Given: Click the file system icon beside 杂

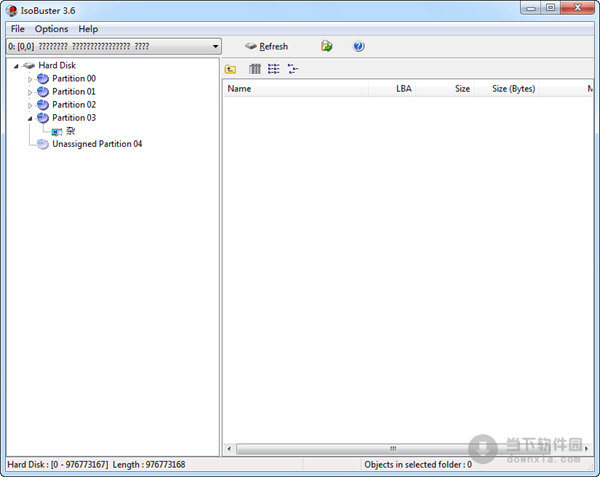Looking at the screenshot, I should pos(57,132).
